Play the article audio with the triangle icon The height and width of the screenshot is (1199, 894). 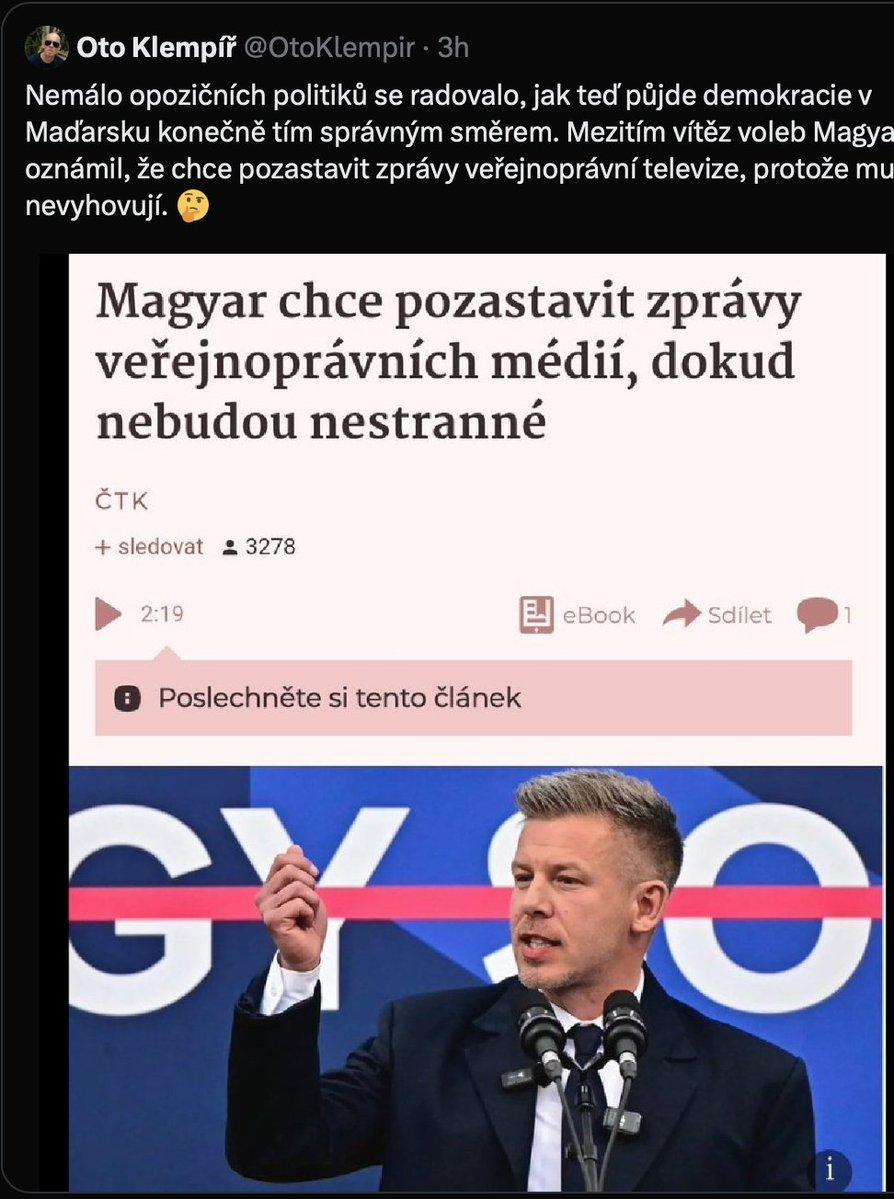pos(108,614)
